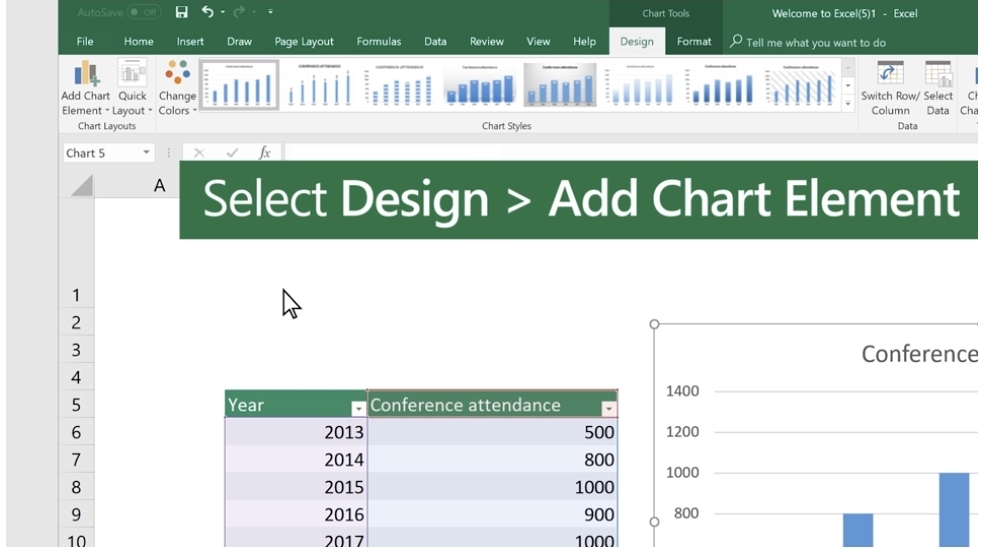Screen dimensions: 983x552
Task: Click the chart title Conference
Action: (x=919, y=354)
